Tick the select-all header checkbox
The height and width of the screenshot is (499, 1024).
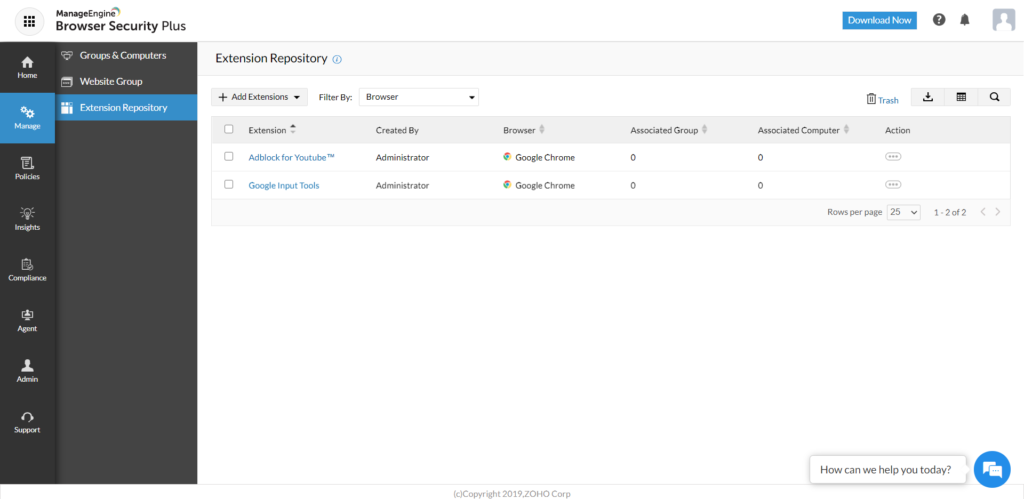coord(229,129)
